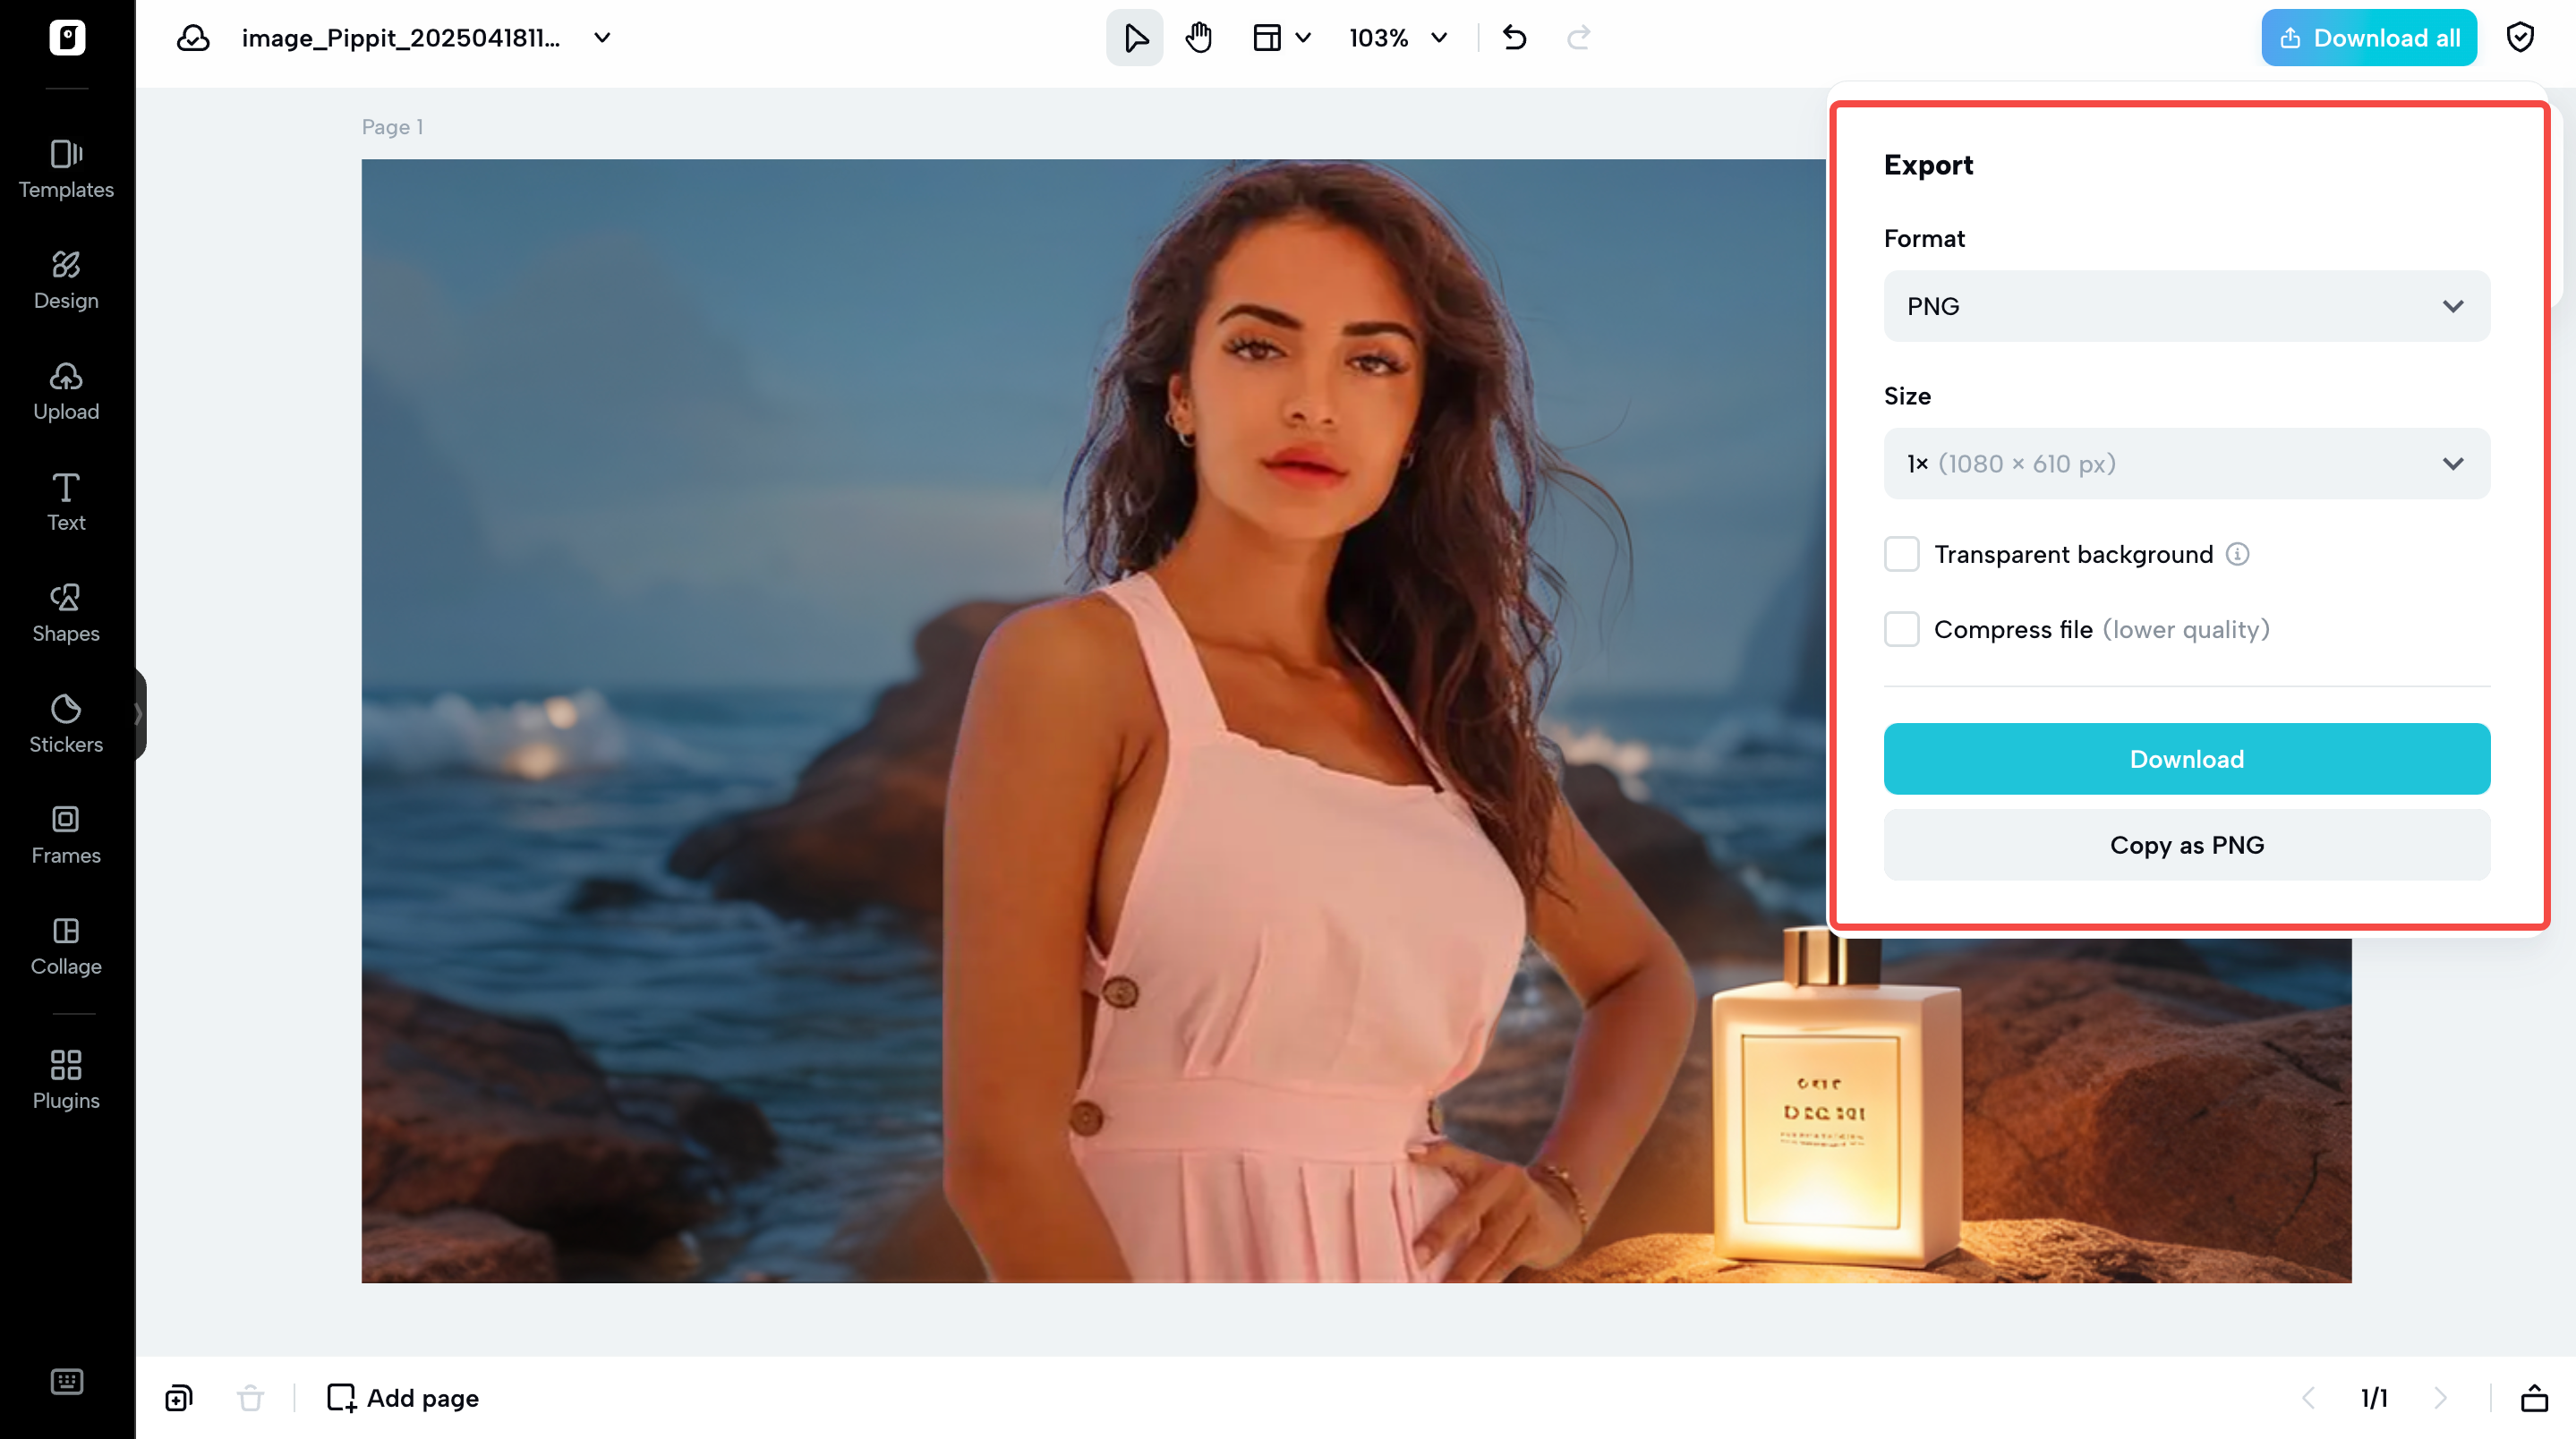Viewport: 2576px width, 1439px height.
Task: Open the Upload panel
Action: [66, 391]
